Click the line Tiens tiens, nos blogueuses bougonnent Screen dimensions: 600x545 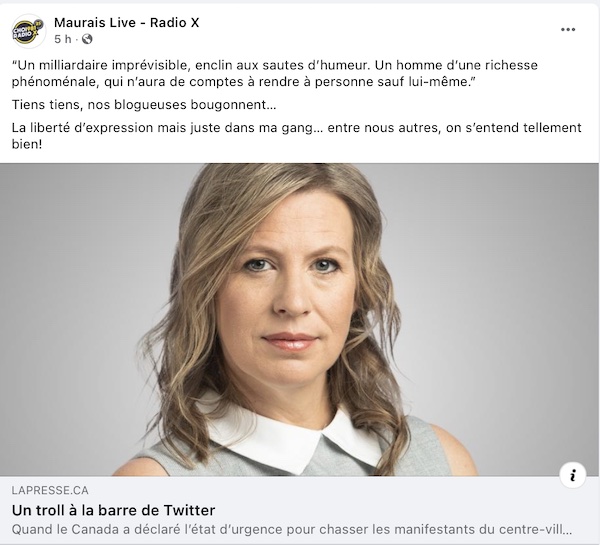pyautogui.click(x=144, y=105)
